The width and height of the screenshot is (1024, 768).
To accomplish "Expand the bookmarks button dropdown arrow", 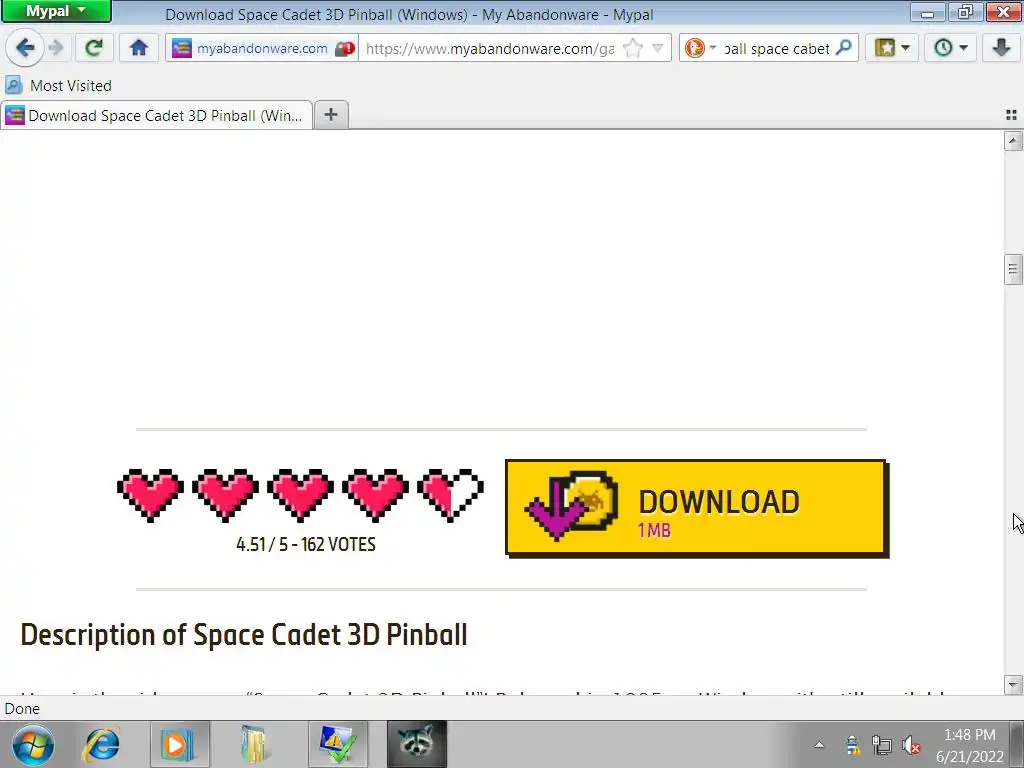I will (x=905, y=48).
